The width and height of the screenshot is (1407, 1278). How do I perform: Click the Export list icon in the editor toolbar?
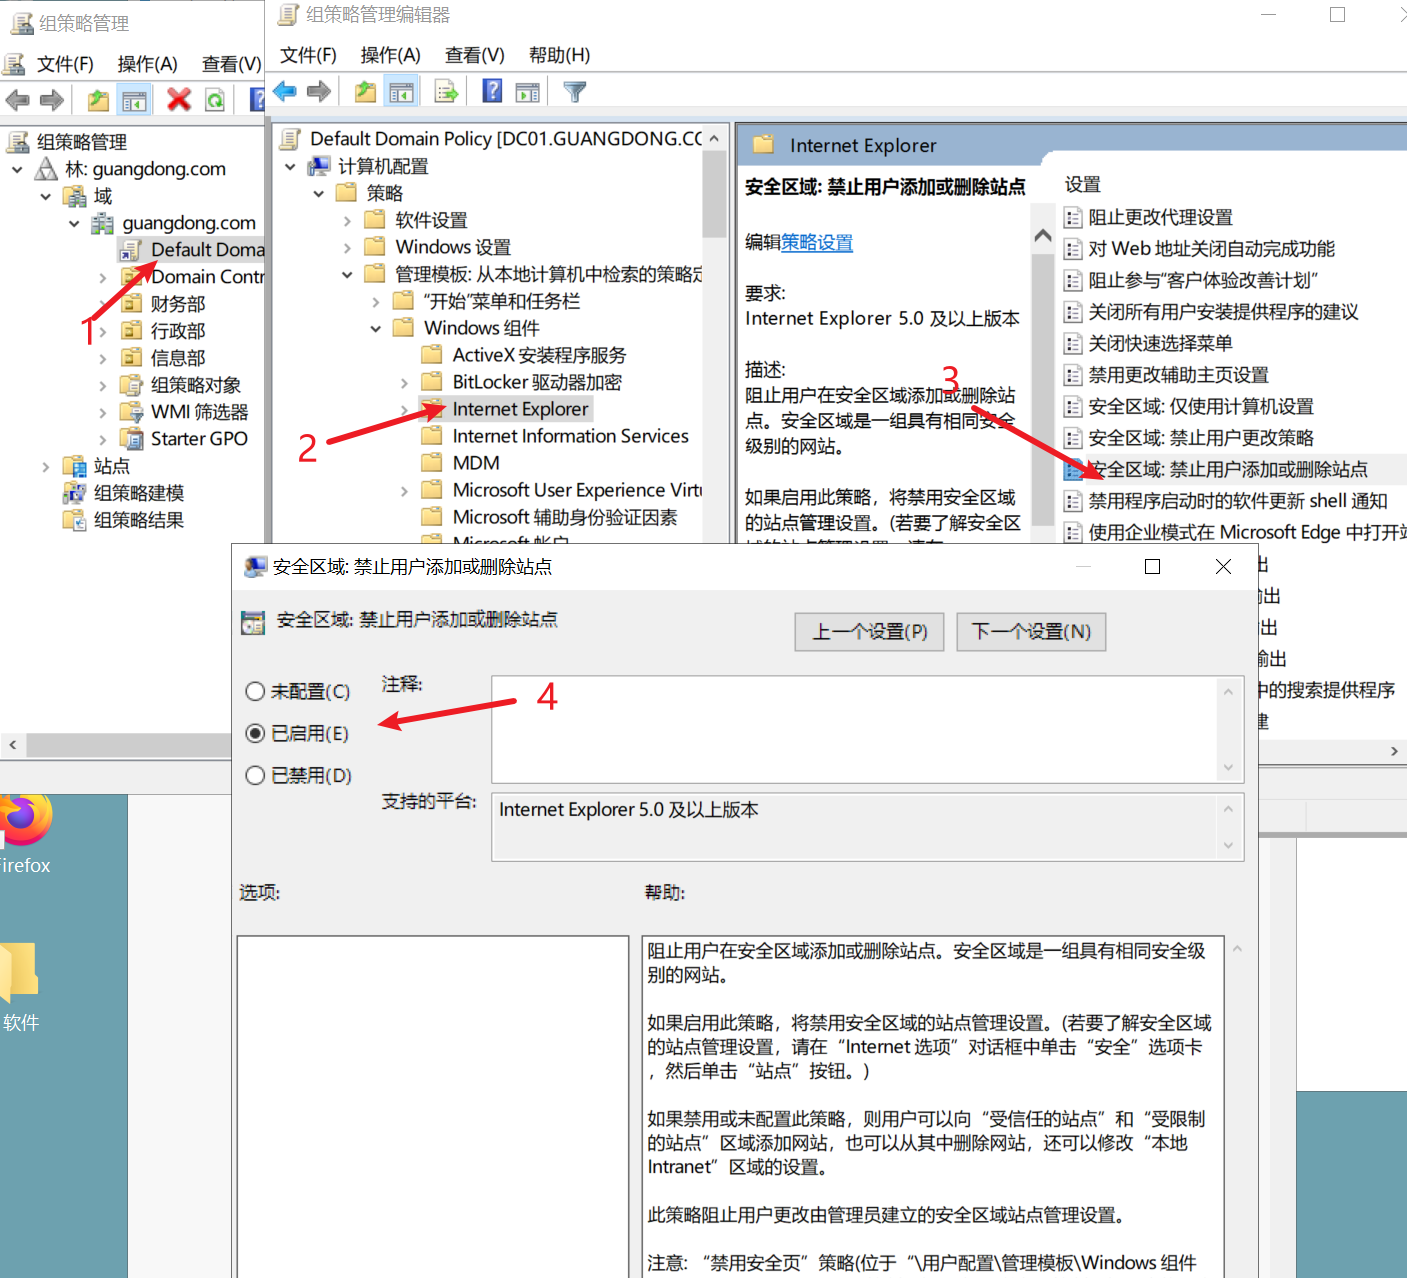click(x=446, y=92)
